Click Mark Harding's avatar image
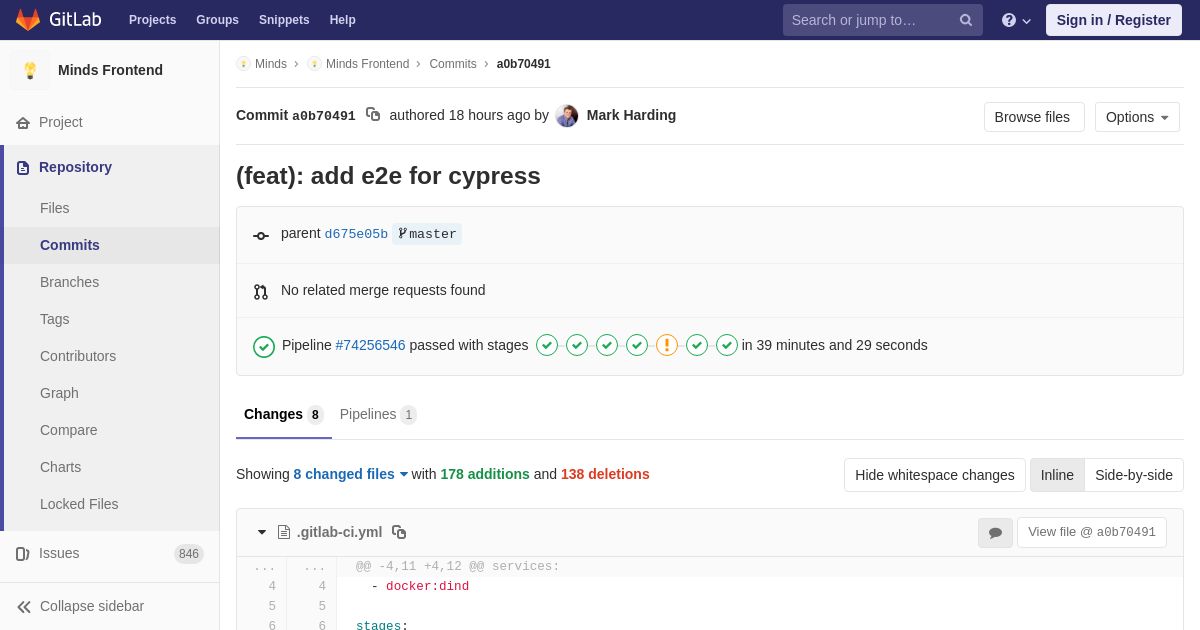The image size is (1200, 630). [x=567, y=116]
